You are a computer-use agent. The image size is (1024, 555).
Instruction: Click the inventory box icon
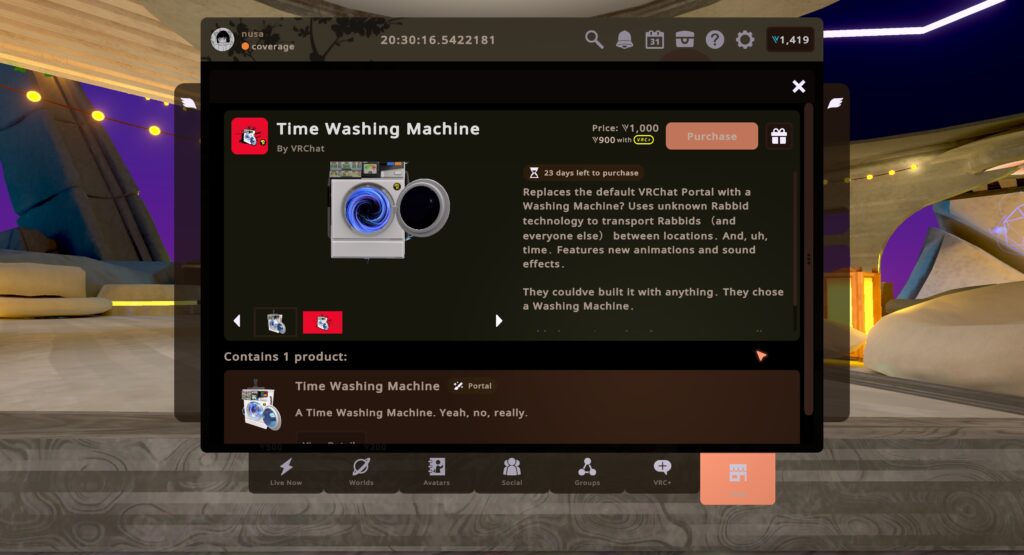point(685,40)
